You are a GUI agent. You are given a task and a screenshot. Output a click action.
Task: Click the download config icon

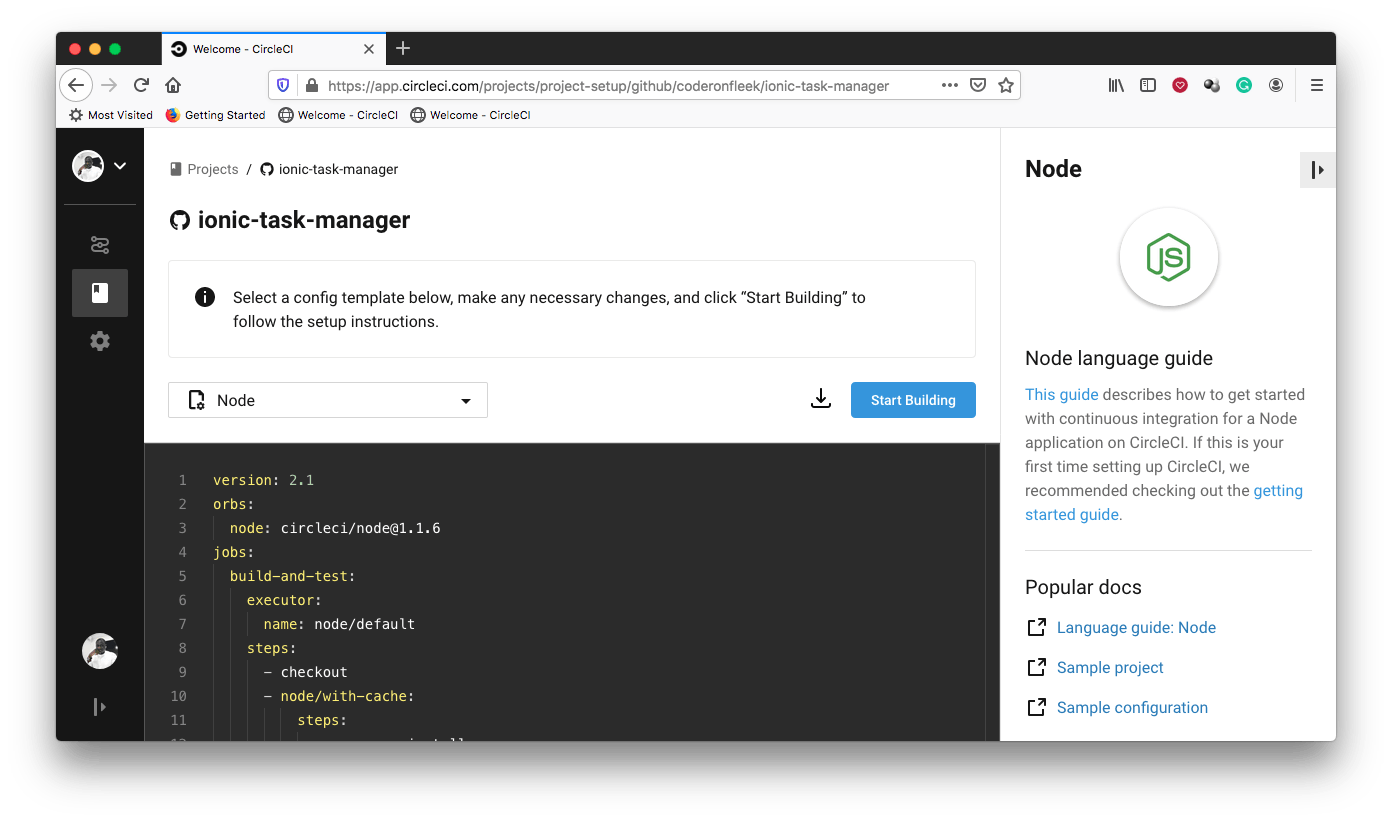pyautogui.click(x=821, y=398)
